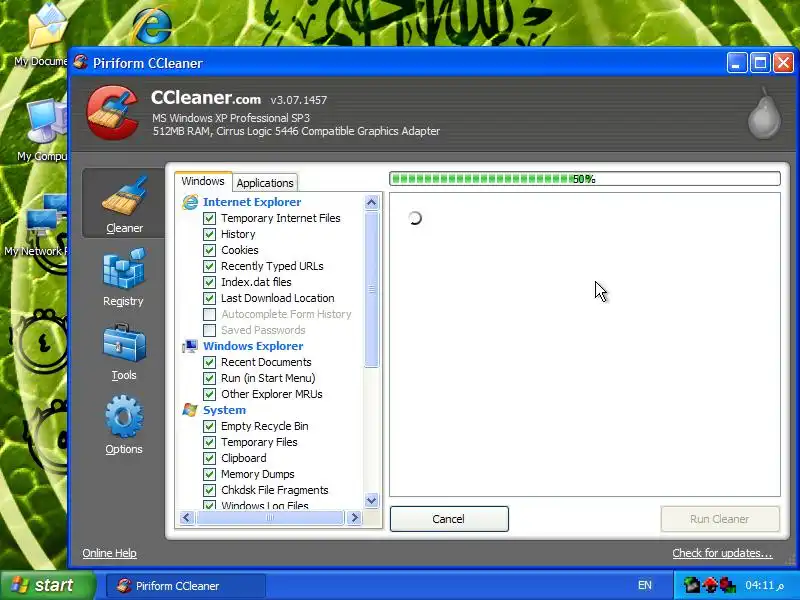Open the Registry section in sidebar
This screenshot has width=800, height=600.
124,277
